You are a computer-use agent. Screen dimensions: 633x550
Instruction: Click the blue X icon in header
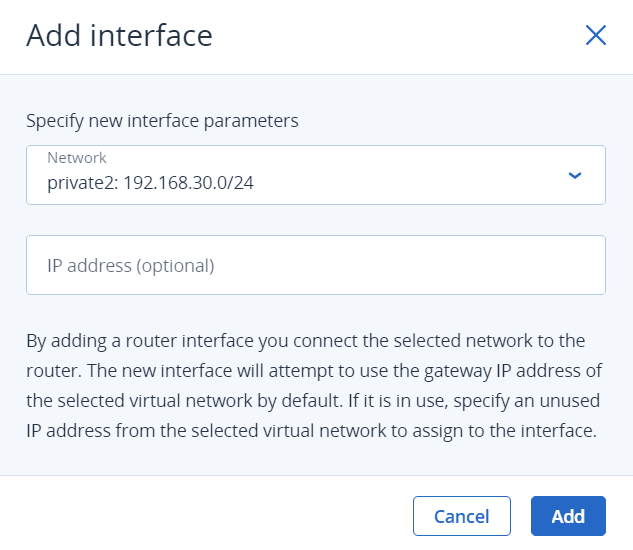[595, 35]
